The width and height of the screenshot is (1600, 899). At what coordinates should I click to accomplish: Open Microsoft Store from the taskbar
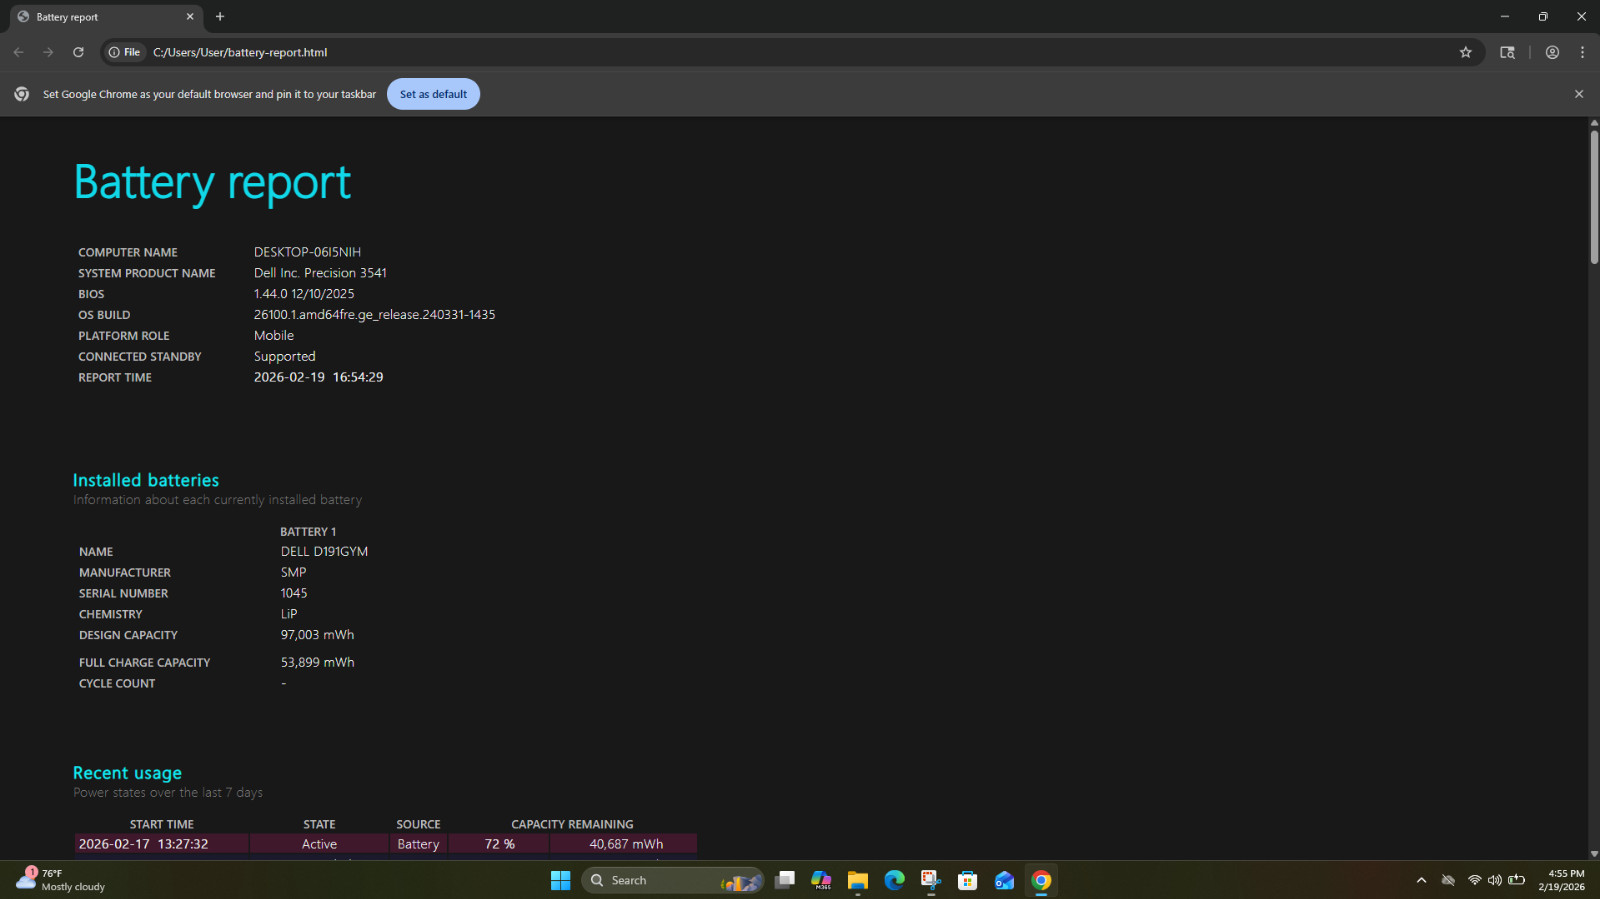point(967,880)
